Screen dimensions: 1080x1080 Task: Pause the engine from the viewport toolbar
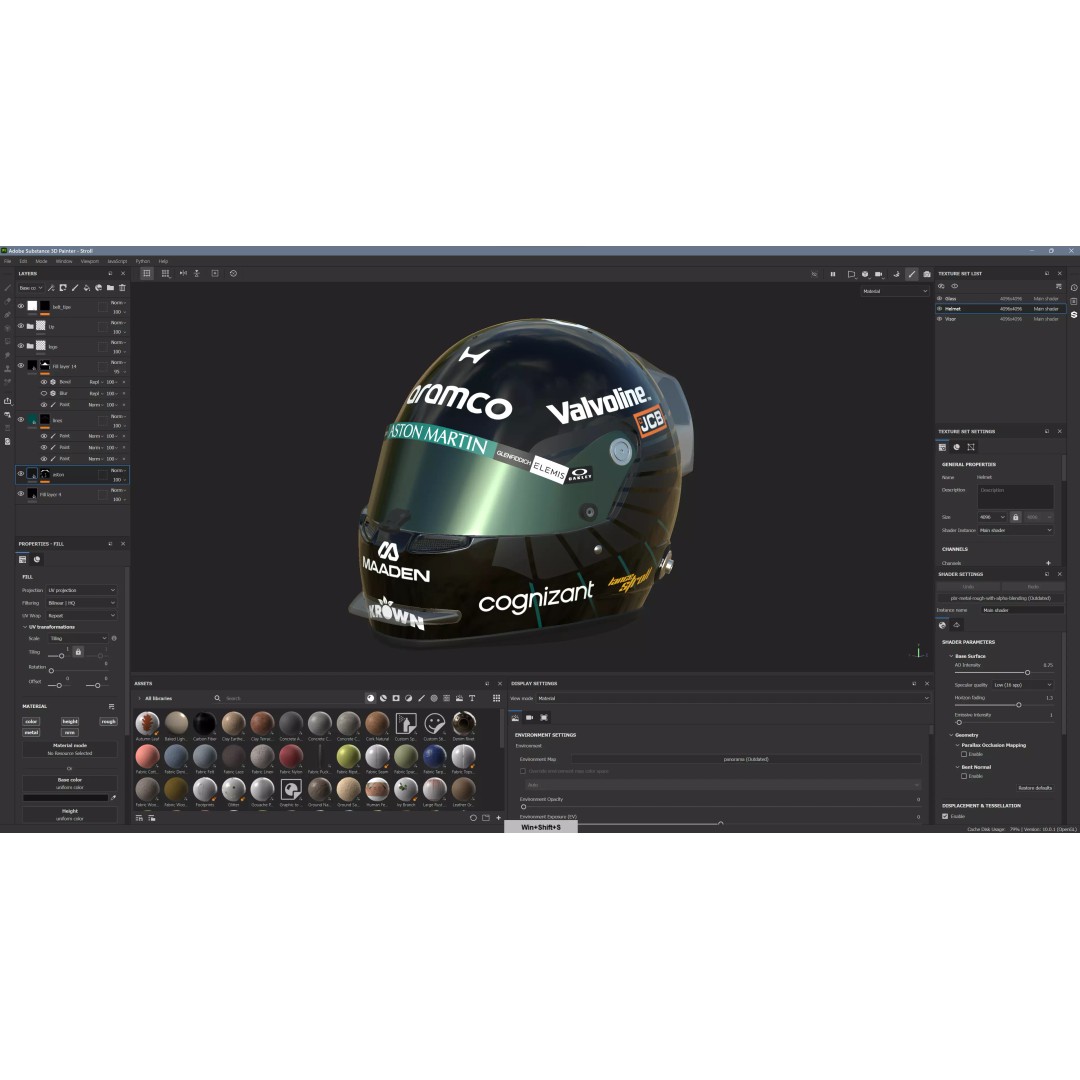833,274
